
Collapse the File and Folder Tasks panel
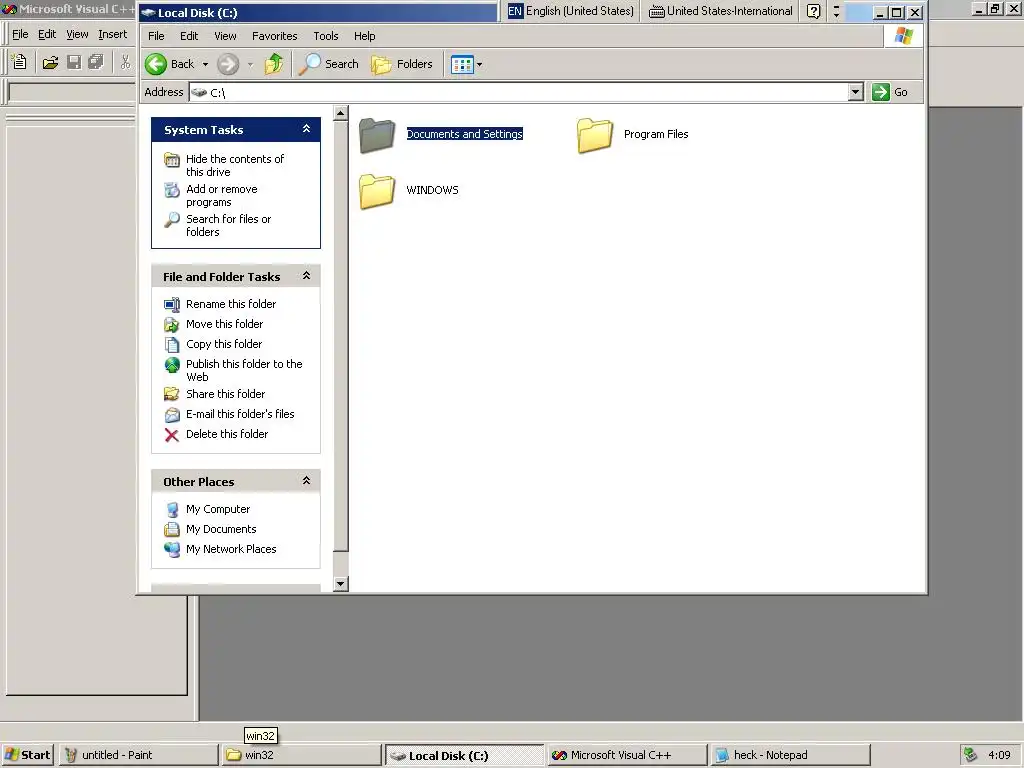point(306,276)
